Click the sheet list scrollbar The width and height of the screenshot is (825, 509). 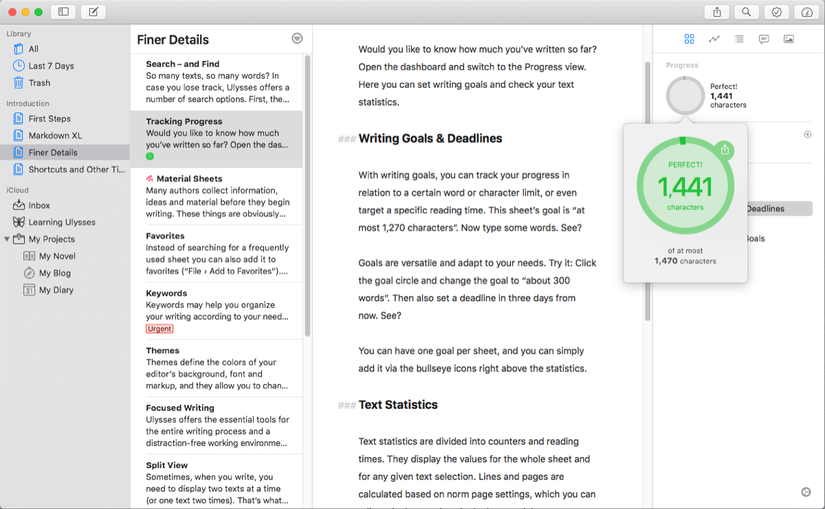point(307,196)
